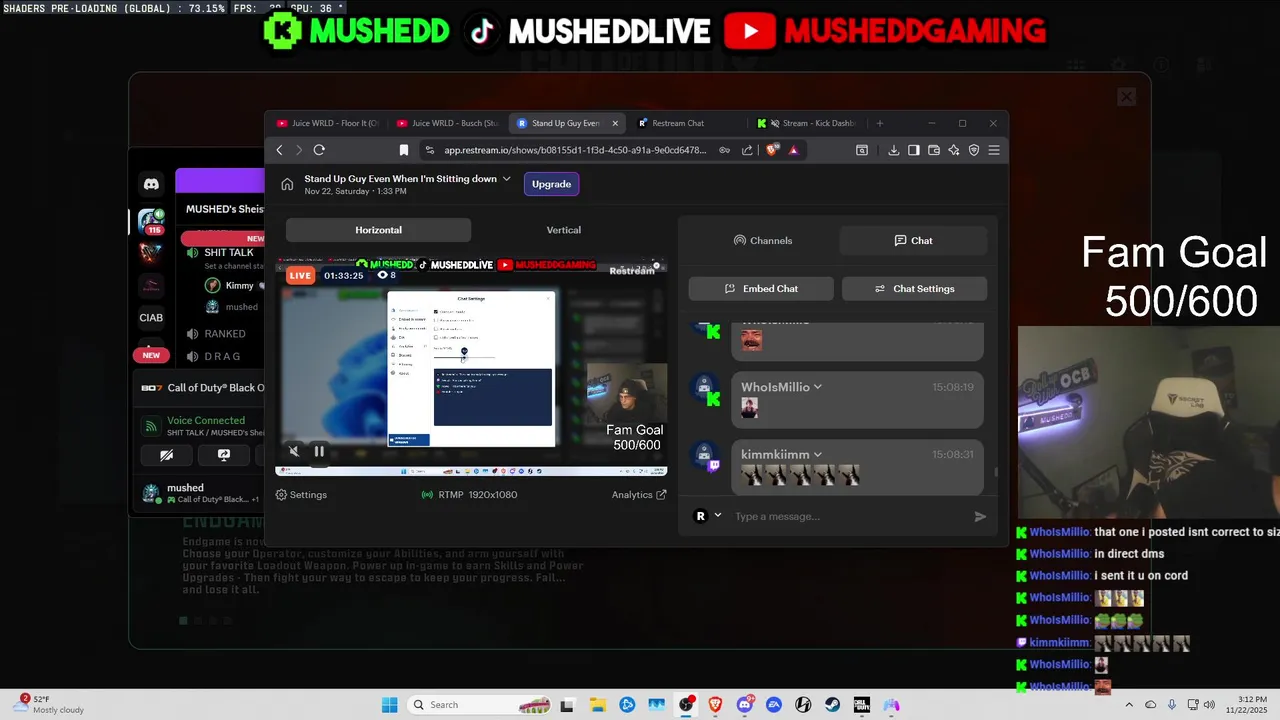Image resolution: width=1280 pixels, height=720 pixels.
Task: Select CIAB server in Discord sidebar
Action: pos(151,318)
